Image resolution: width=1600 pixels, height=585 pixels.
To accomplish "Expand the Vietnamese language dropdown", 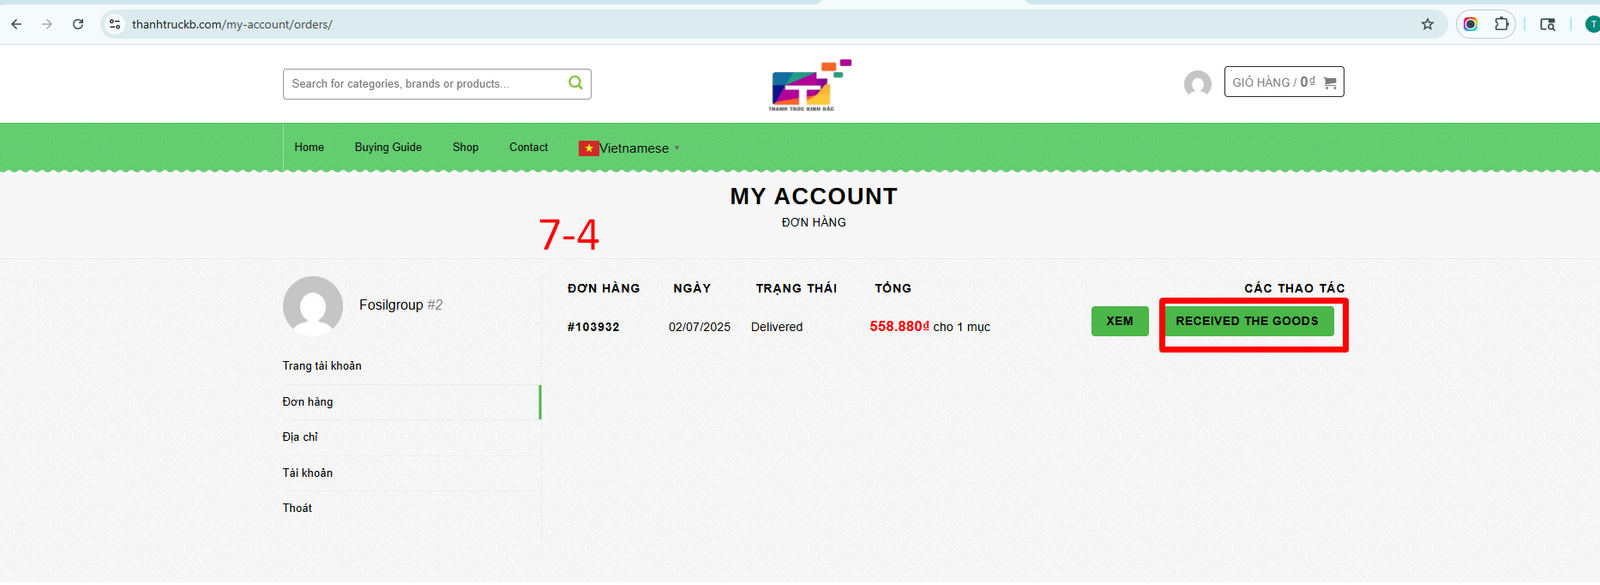I will click(629, 148).
